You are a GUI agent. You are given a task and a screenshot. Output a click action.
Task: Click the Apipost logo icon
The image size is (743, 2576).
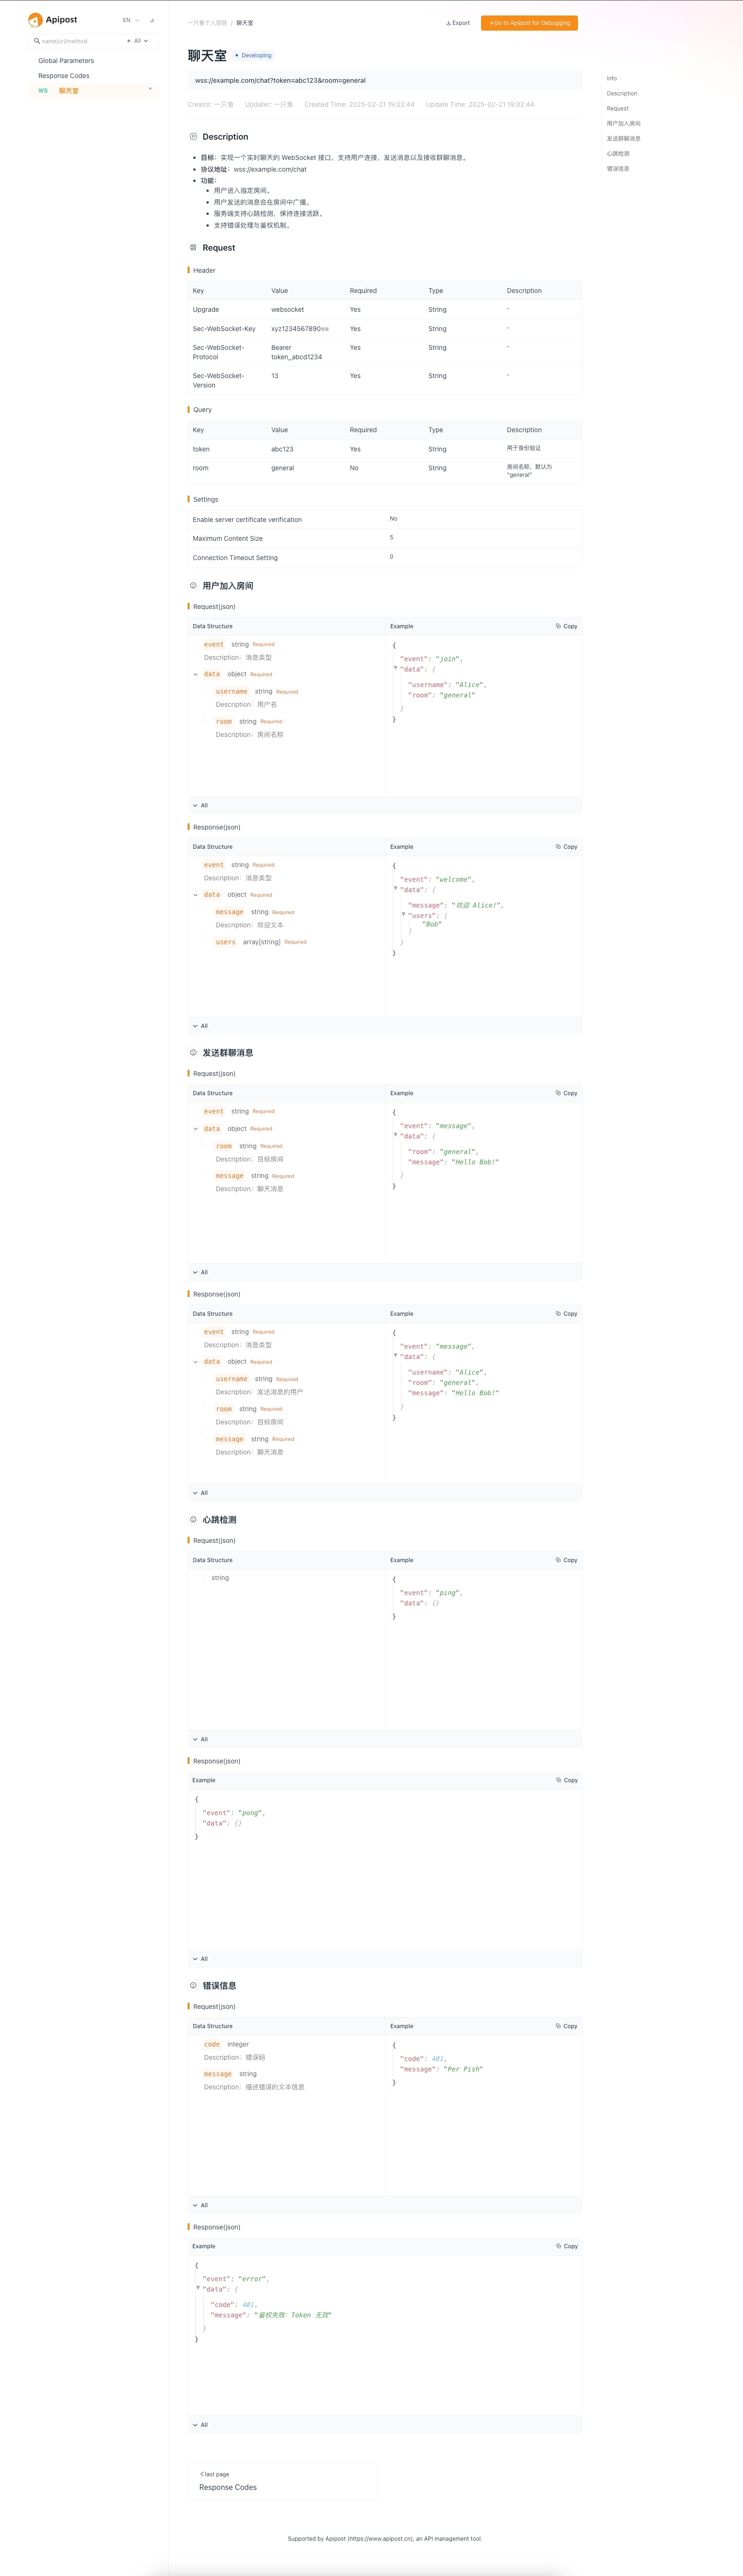point(35,20)
